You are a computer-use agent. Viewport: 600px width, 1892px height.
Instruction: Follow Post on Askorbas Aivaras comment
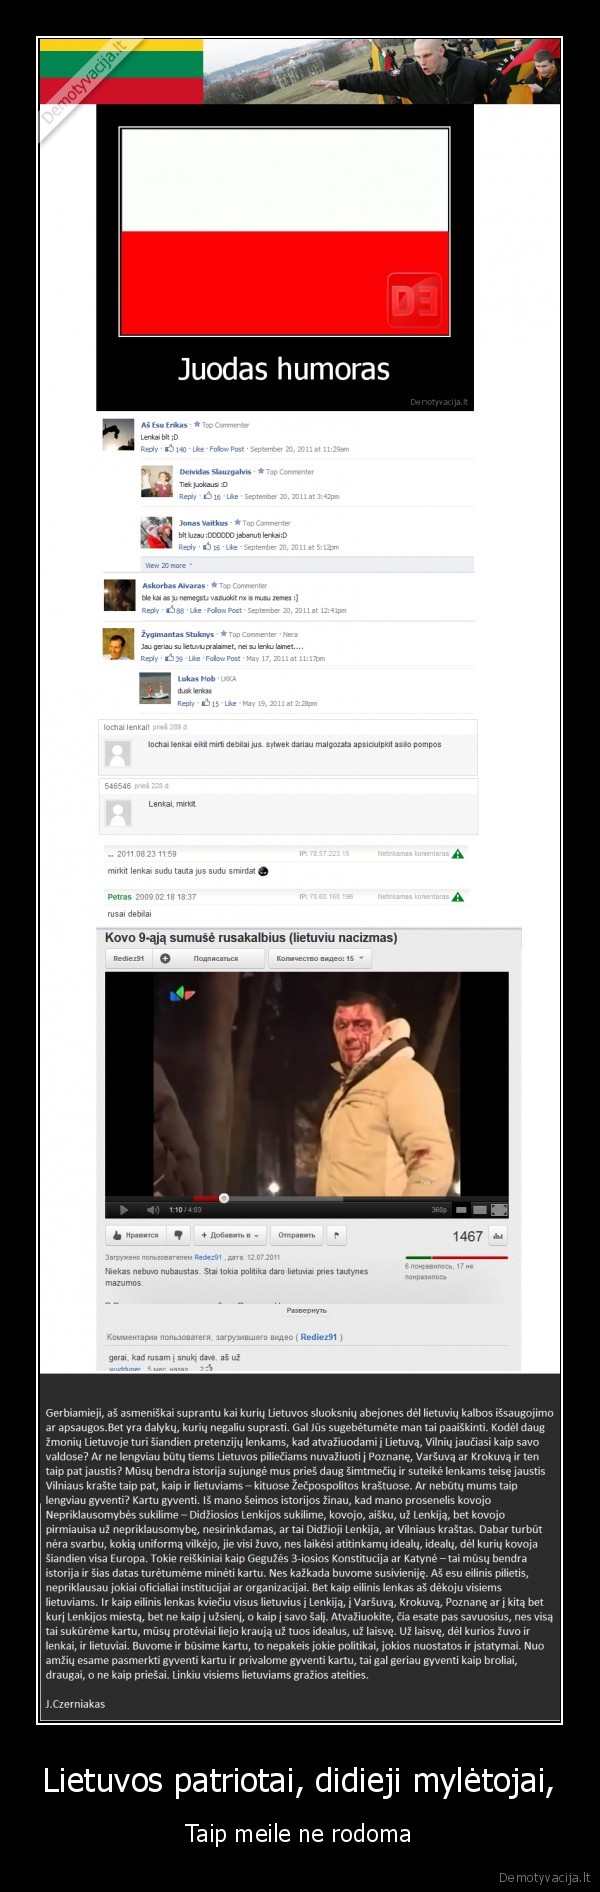click(224, 610)
